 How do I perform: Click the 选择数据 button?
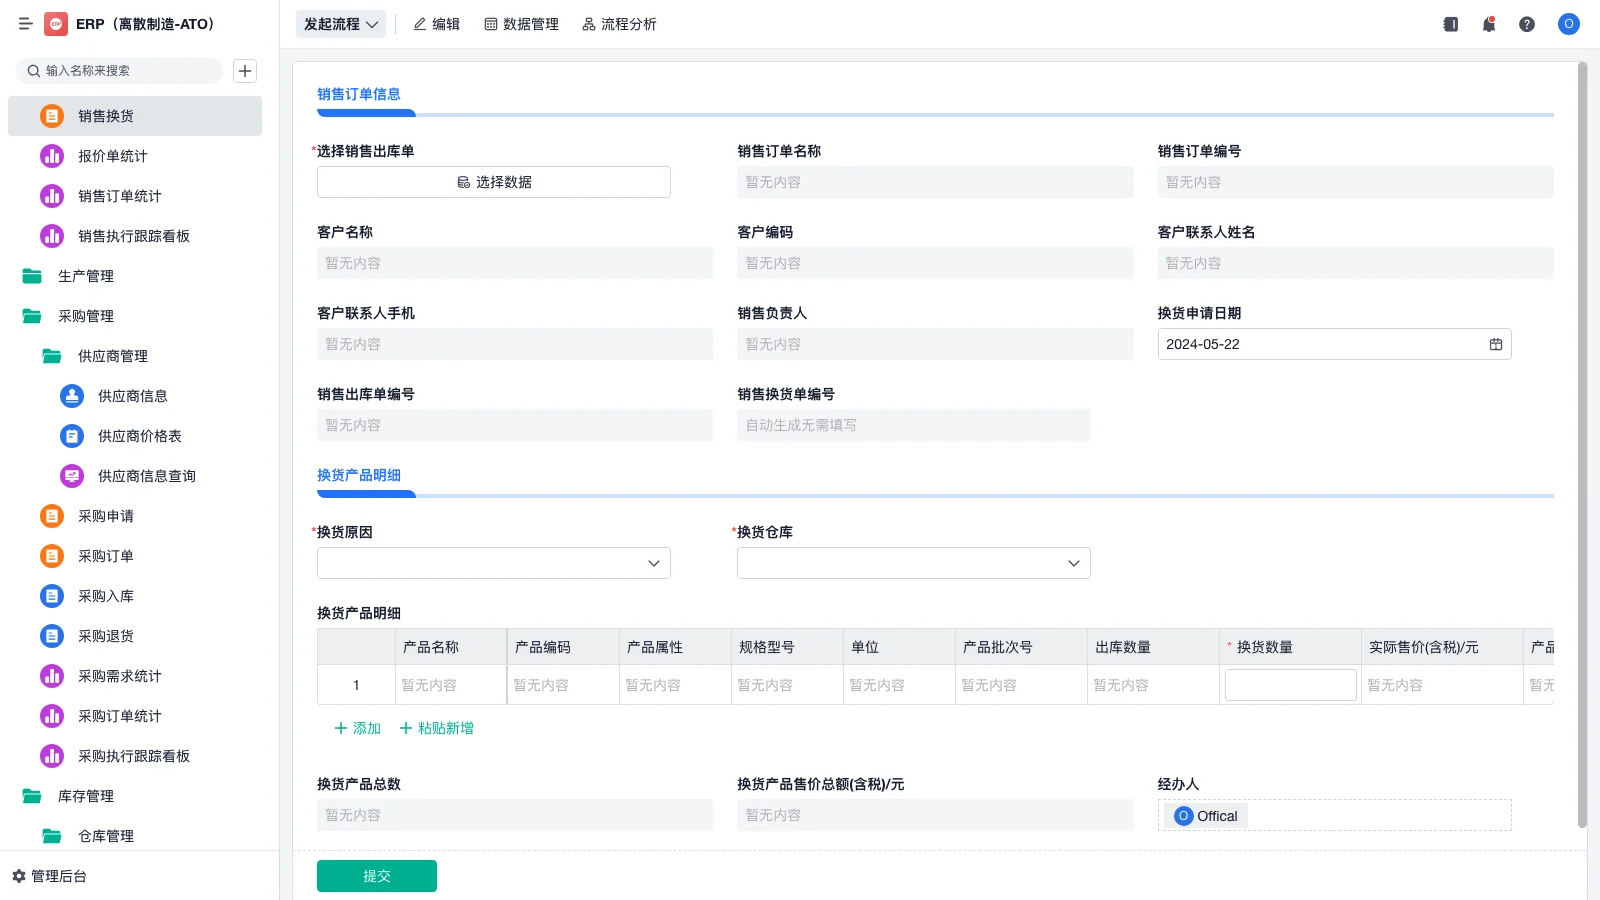pyautogui.click(x=493, y=182)
